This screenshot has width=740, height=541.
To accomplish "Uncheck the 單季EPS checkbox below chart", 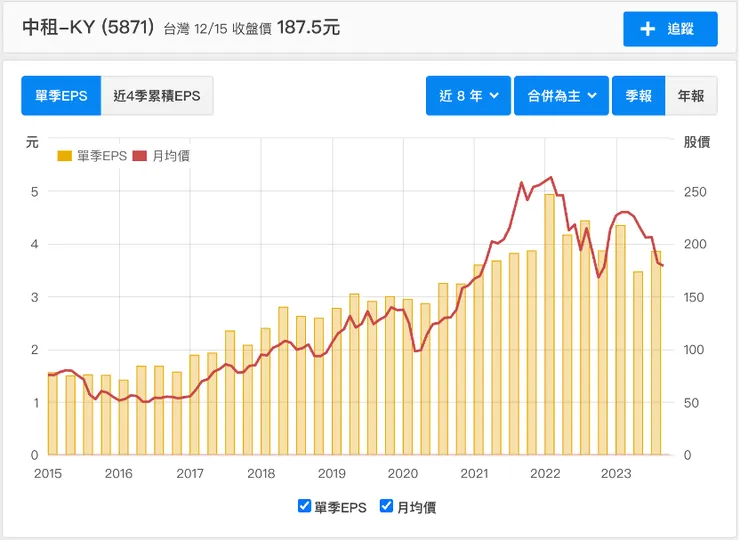I will pos(304,506).
